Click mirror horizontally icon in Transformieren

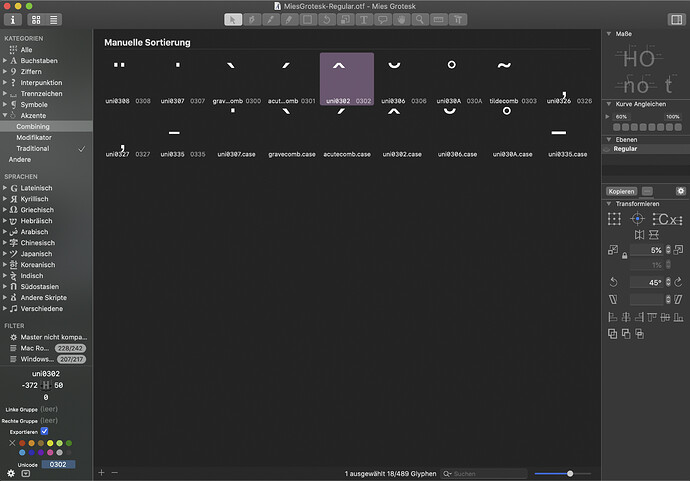[639, 235]
